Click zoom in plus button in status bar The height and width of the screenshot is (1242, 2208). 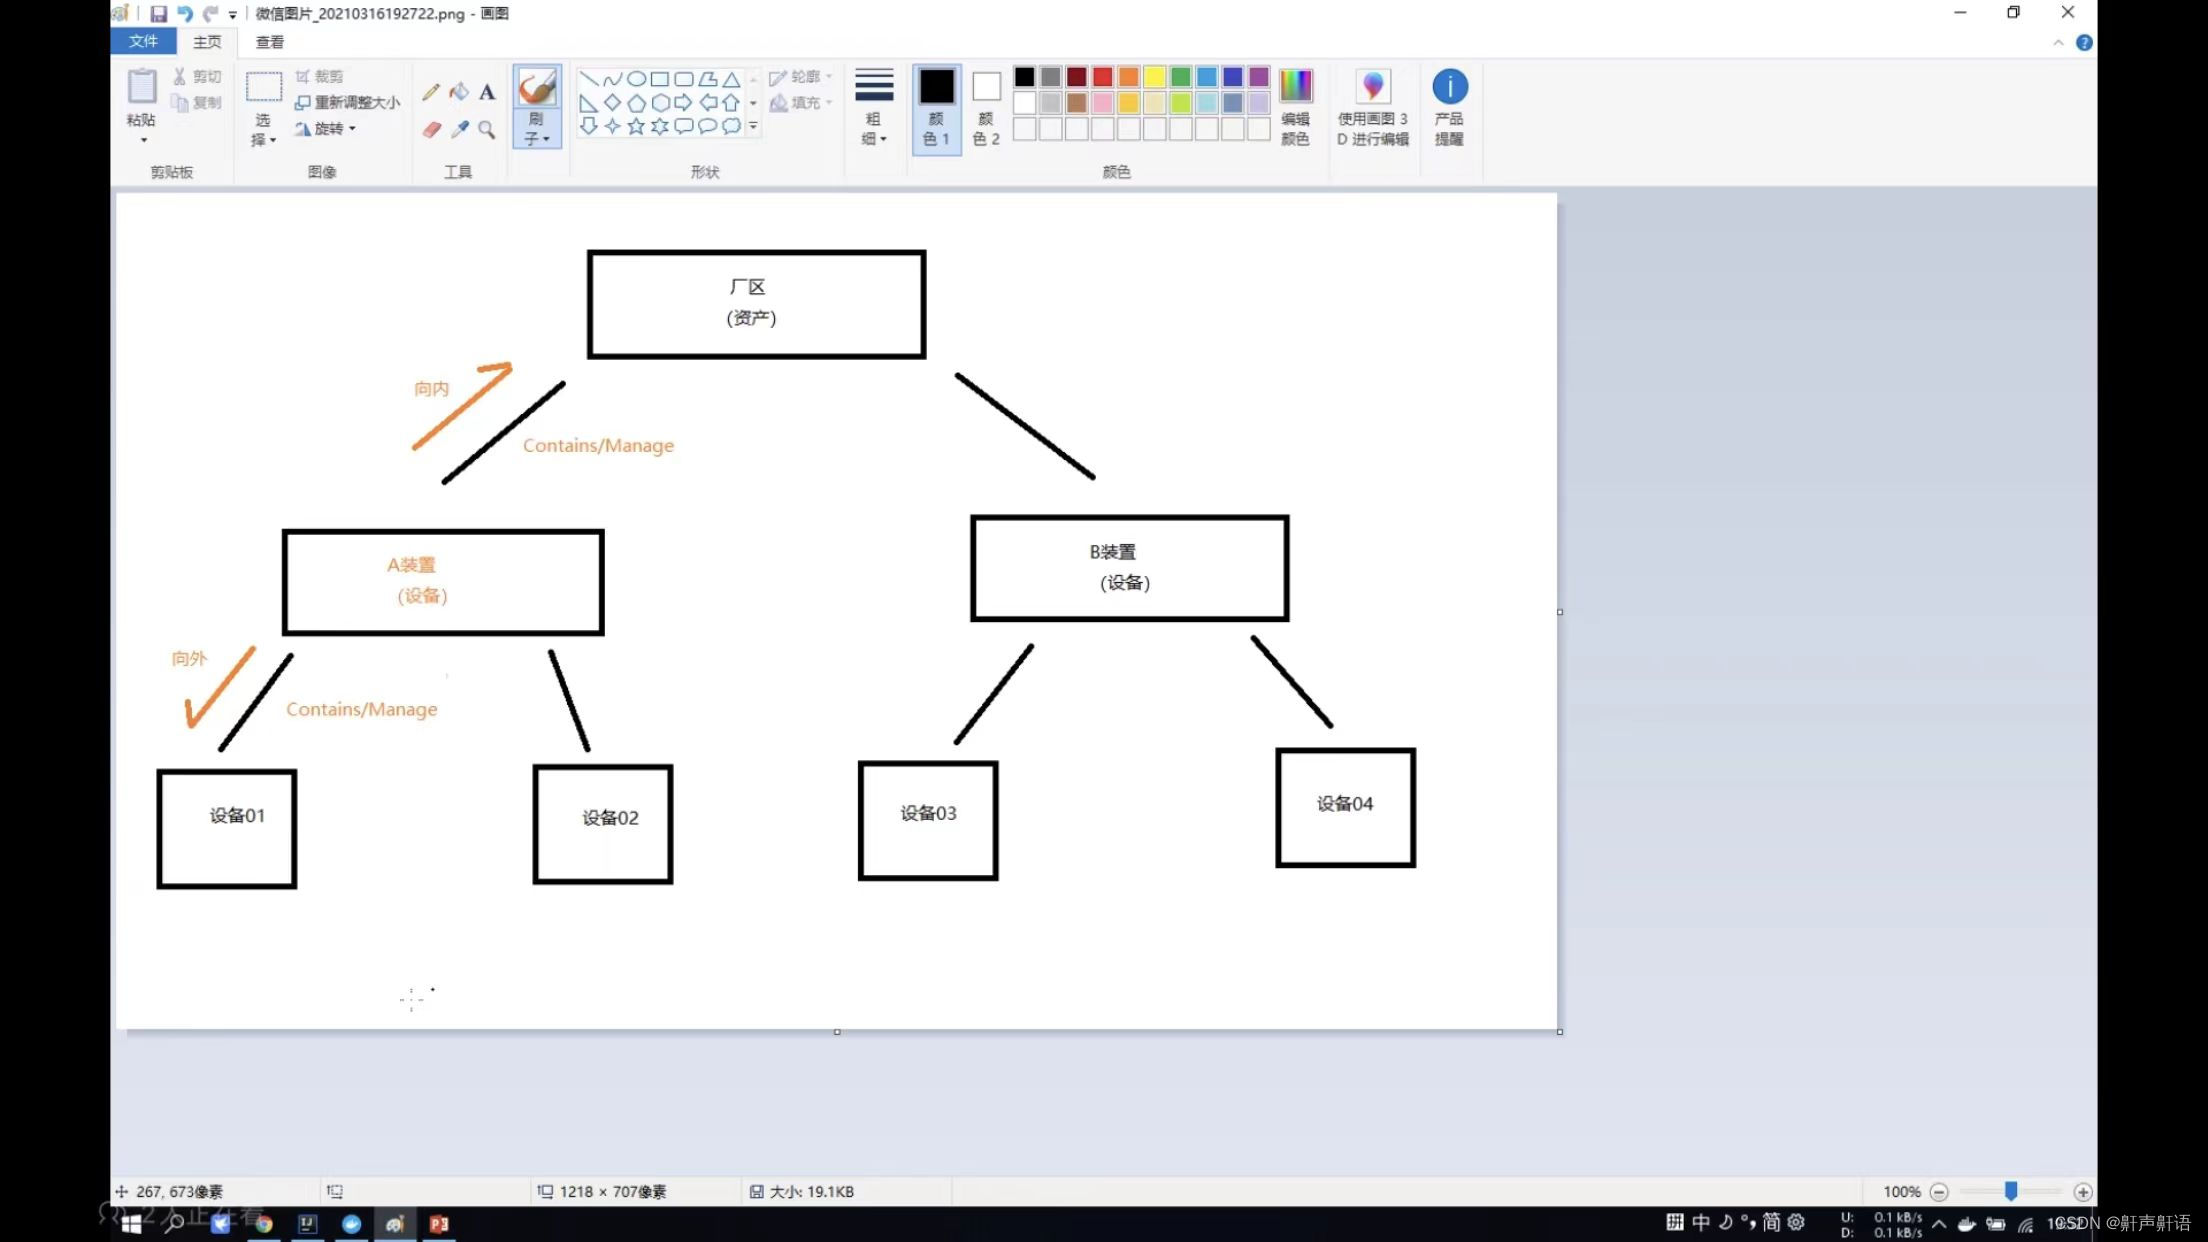(2083, 1191)
